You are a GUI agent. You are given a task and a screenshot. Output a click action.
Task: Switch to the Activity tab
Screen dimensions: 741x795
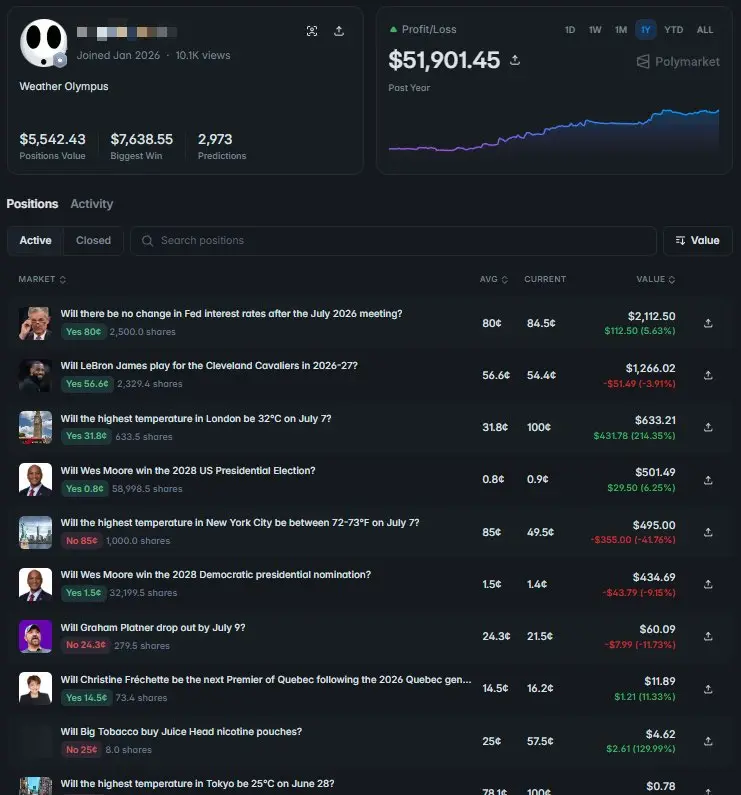92,204
